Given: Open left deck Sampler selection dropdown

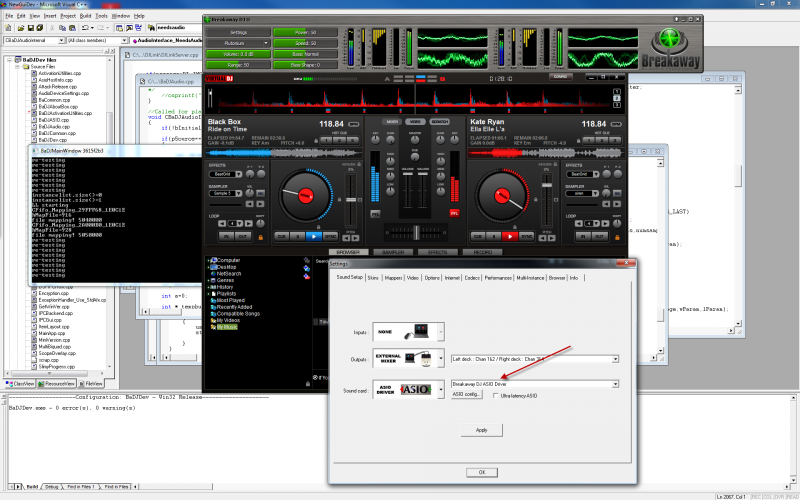Looking at the screenshot, I should pos(238,193).
